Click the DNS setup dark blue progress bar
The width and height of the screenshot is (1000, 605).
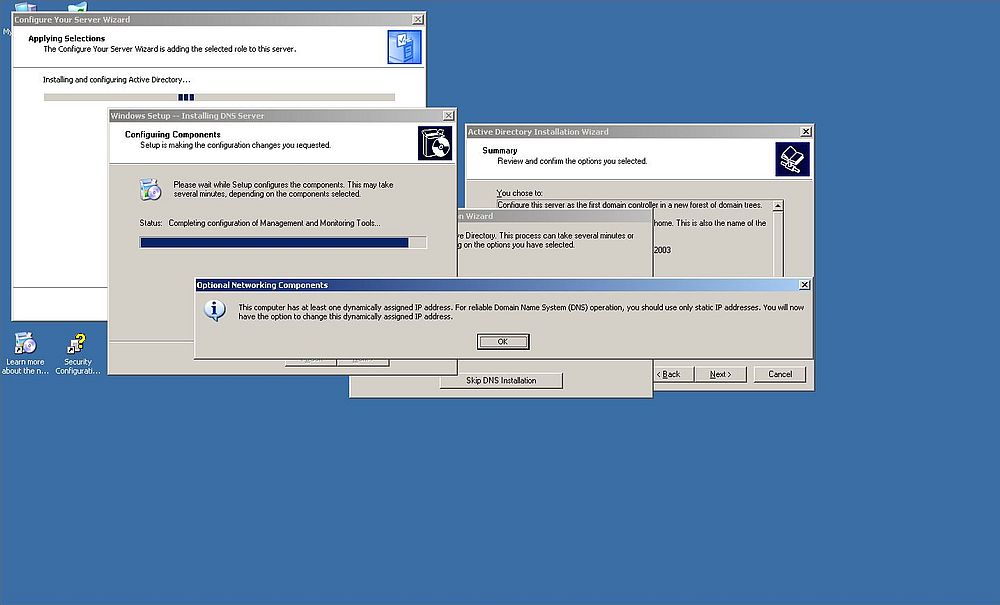(x=283, y=242)
